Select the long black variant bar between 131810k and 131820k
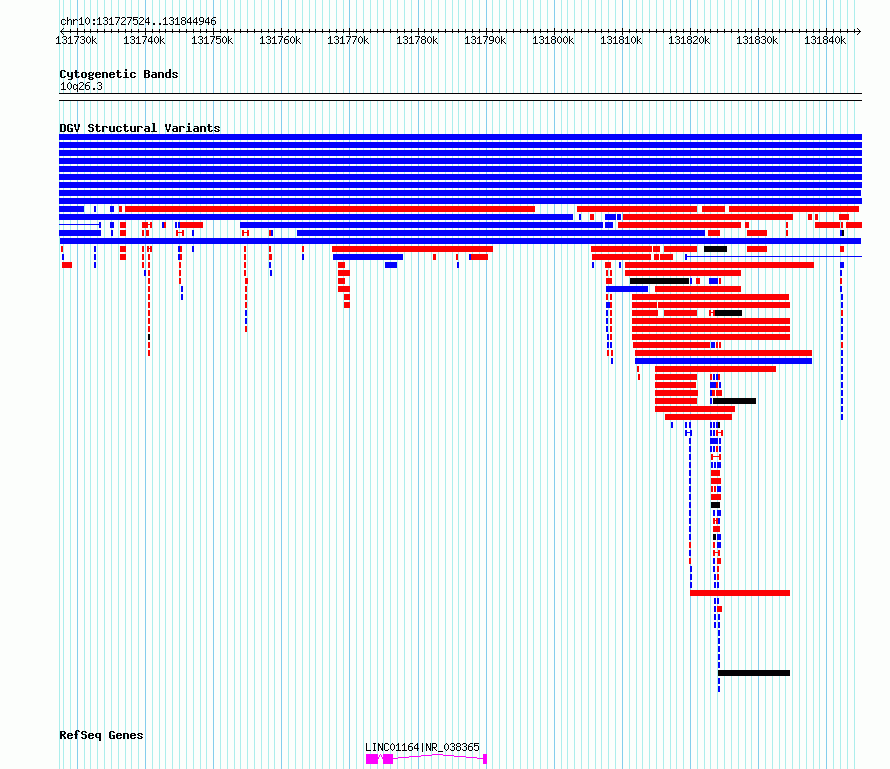Viewport: 890px width, 769px height. (x=660, y=281)
